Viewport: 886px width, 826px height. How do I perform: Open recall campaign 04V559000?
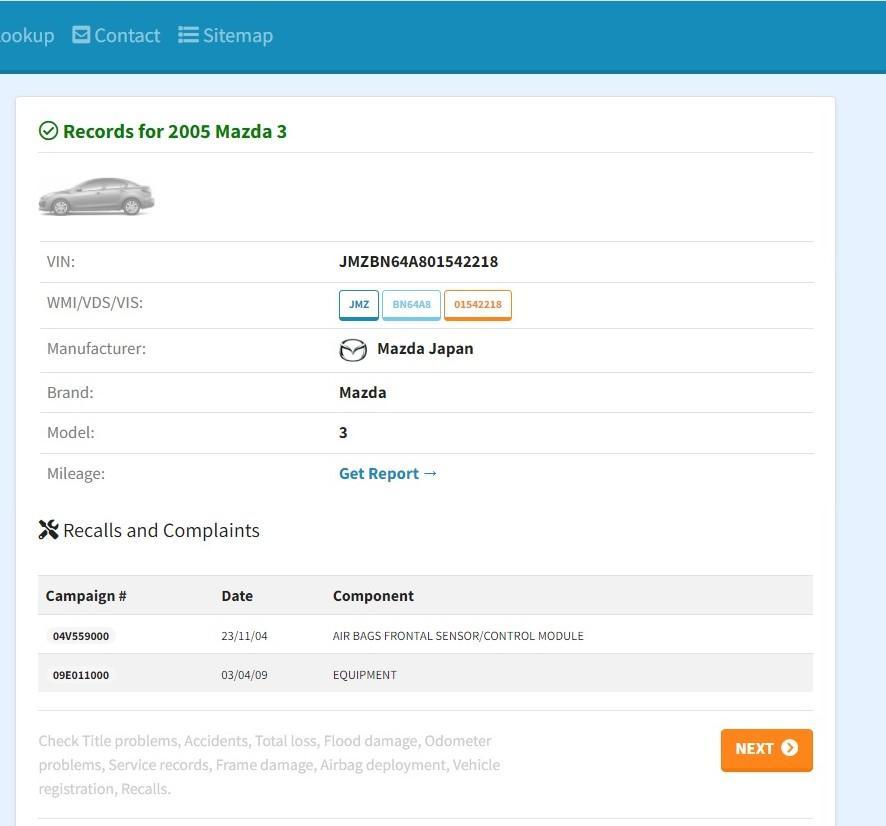(x=81, y=636)
